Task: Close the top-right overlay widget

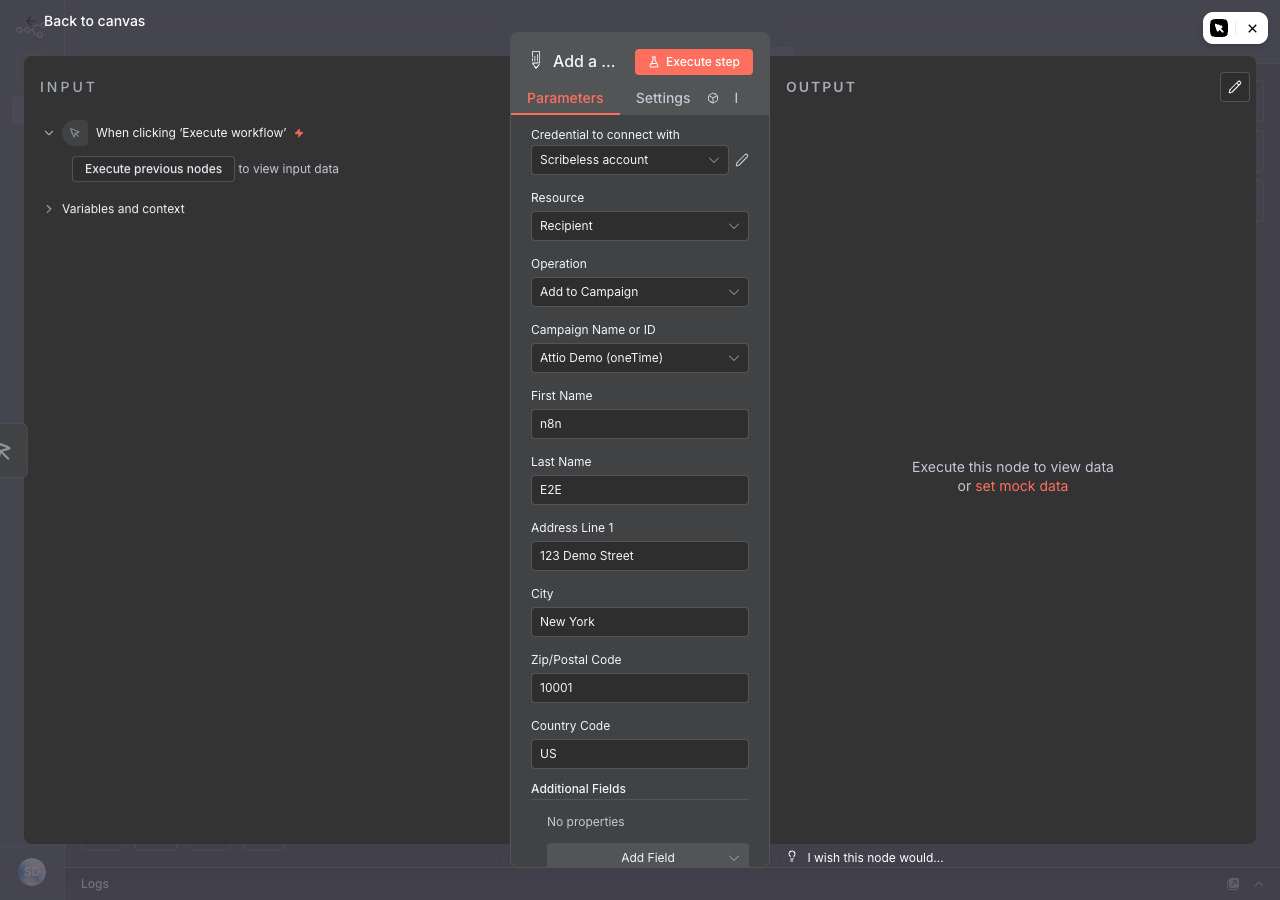Action: coord(1252,28)
